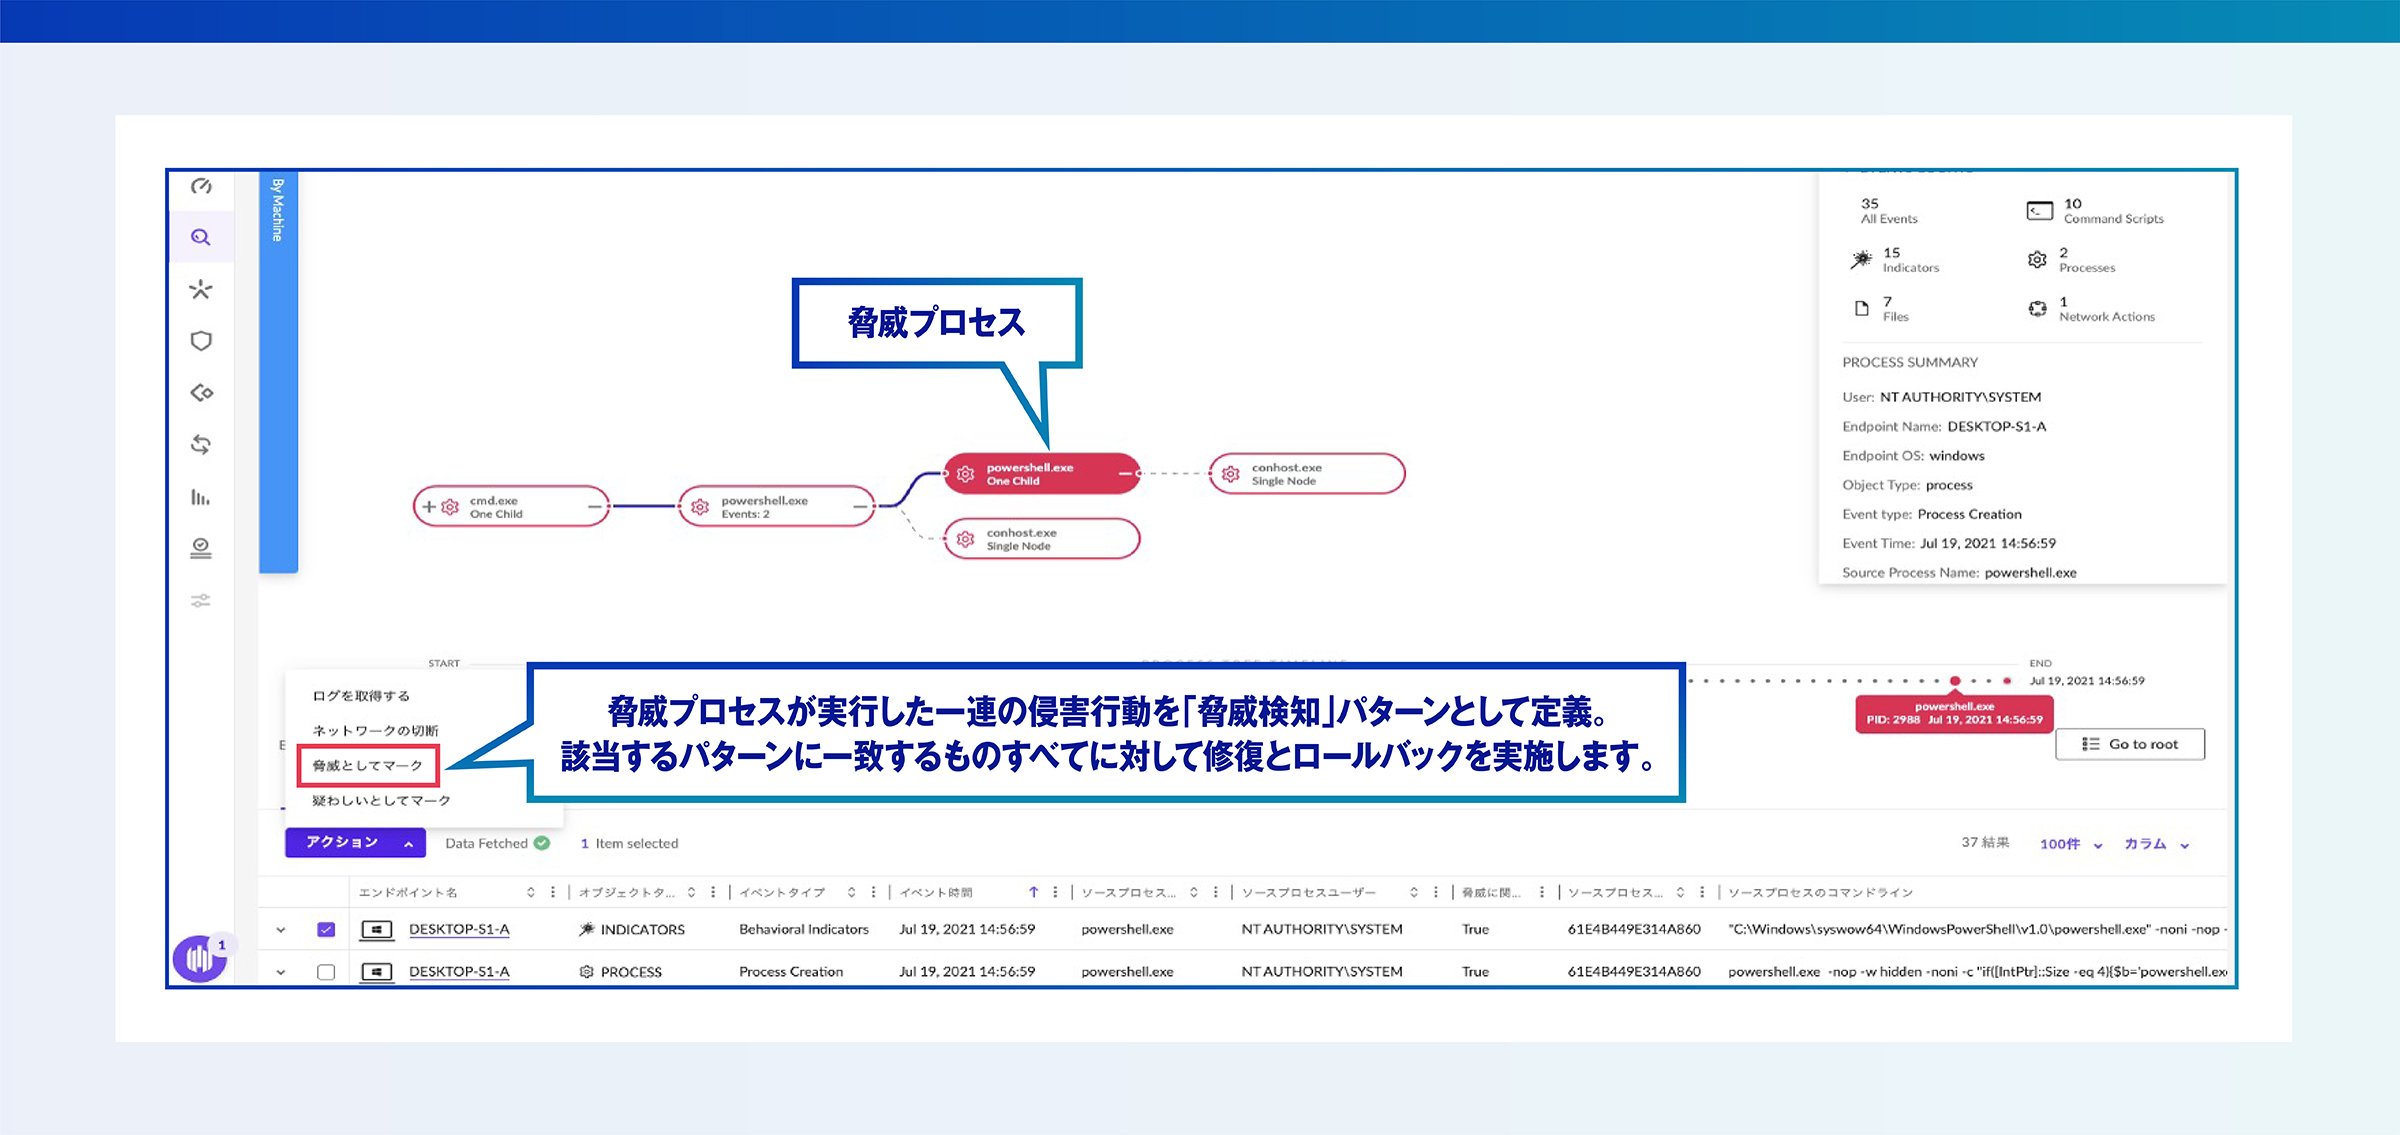Screen dimensions: 2400x1135
Task: Uncheck the INDICATORS row checkbox
Action: [326, 929]
